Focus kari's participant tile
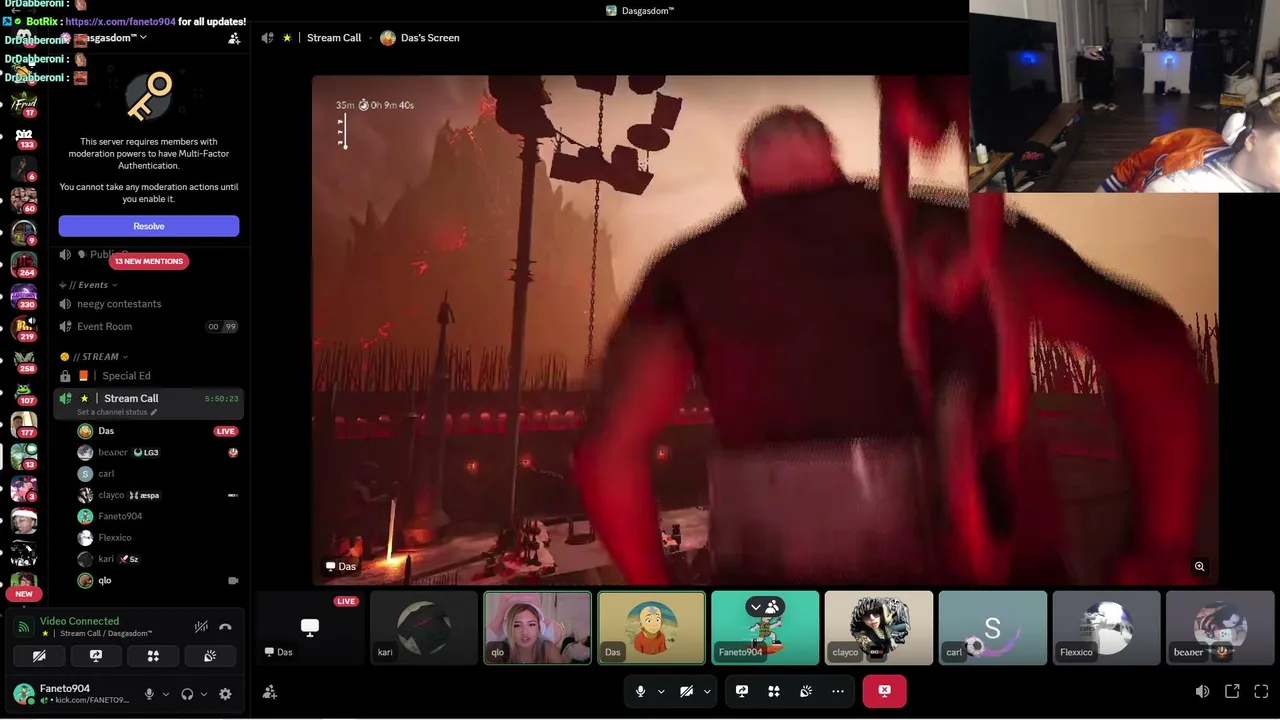This screenshot has height=720, width=1280. (424, 628)
